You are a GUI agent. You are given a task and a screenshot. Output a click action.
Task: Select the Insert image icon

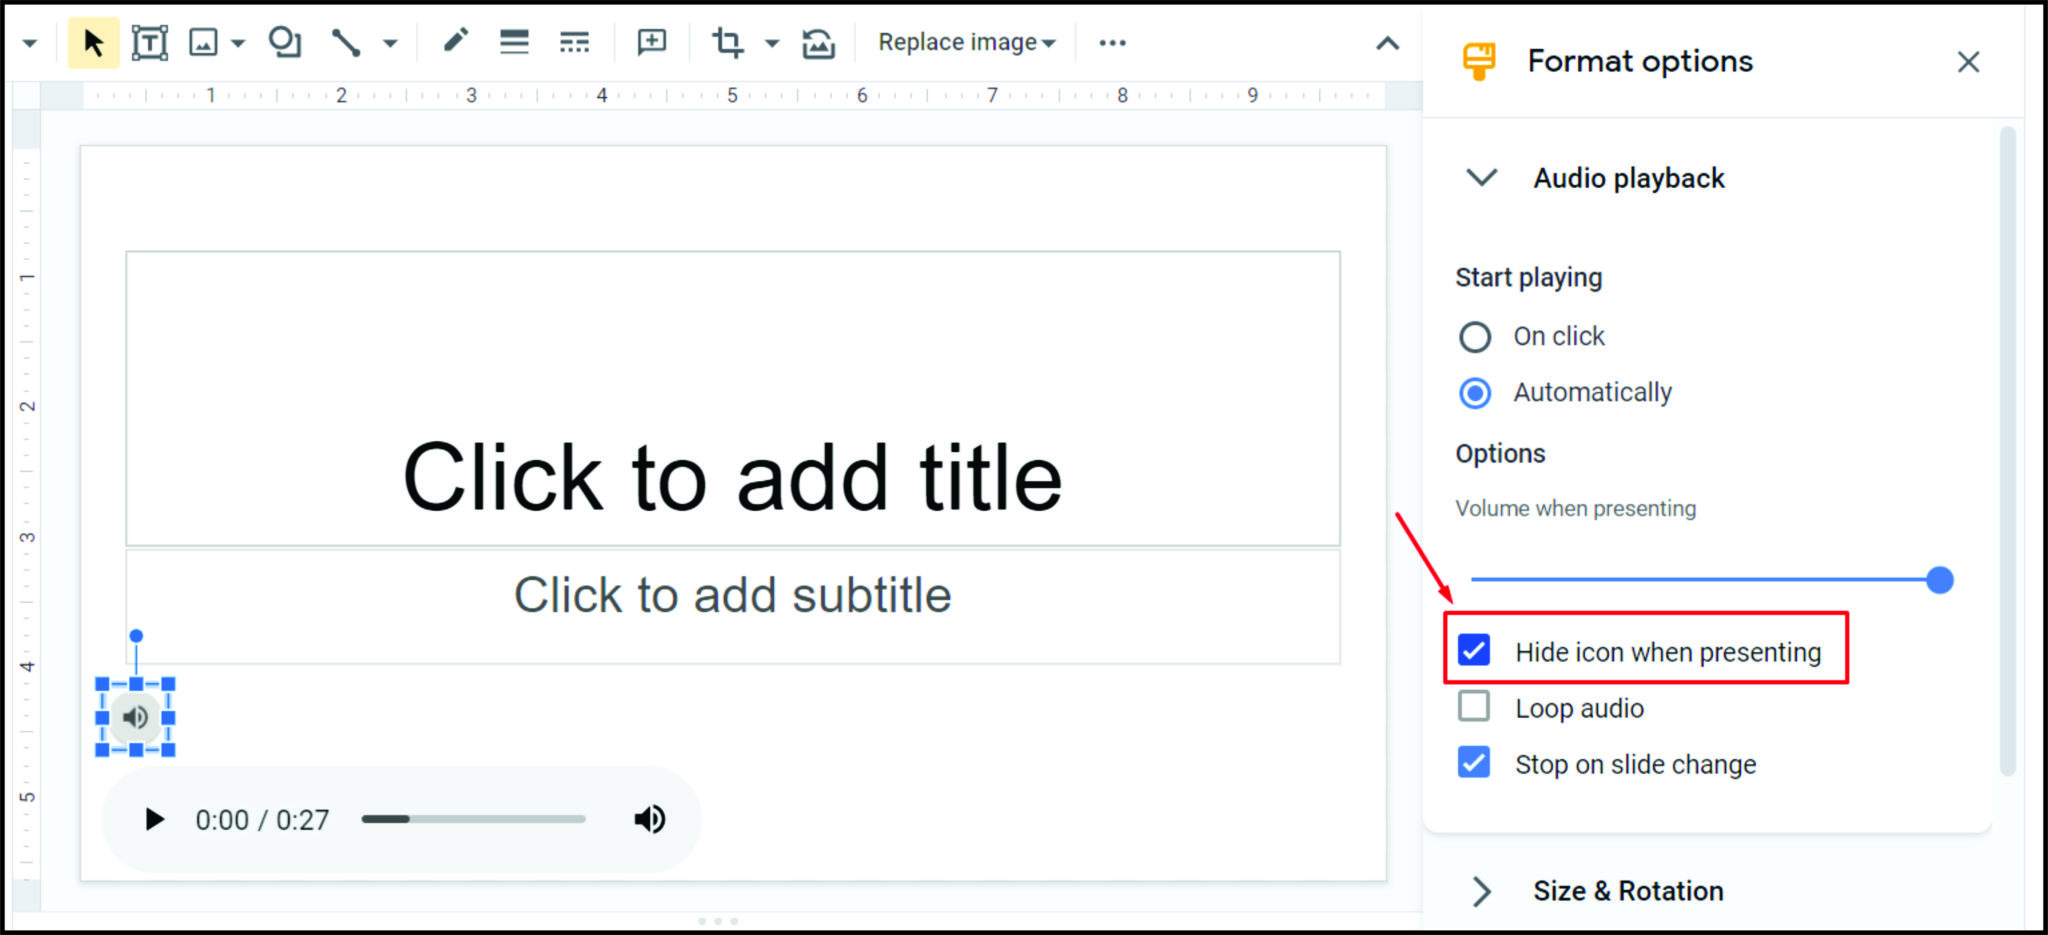[x=204, y=42]
